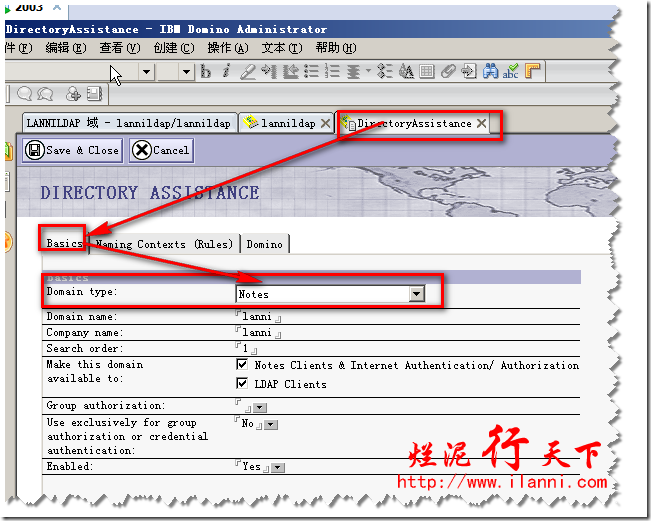Click the bullet list icon
This screenshot has height=521, width=651.
point(311,71)
